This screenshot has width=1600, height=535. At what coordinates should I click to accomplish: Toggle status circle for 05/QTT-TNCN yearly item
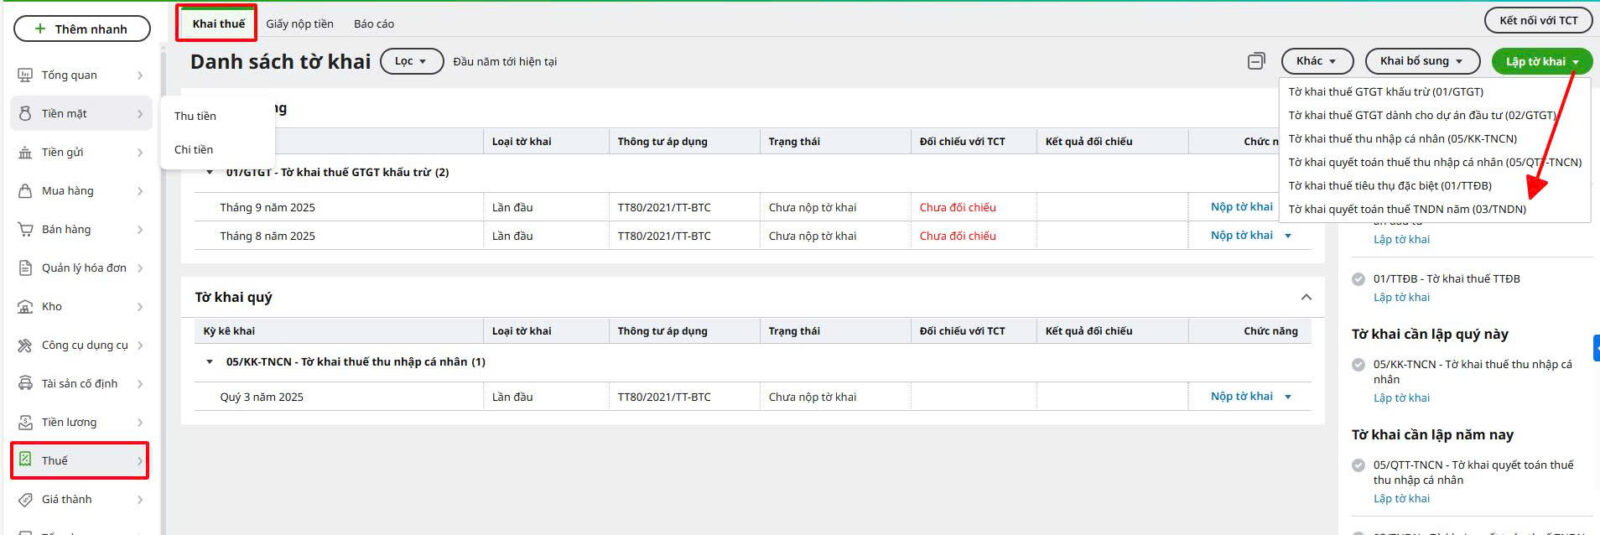pos(1358,465)
